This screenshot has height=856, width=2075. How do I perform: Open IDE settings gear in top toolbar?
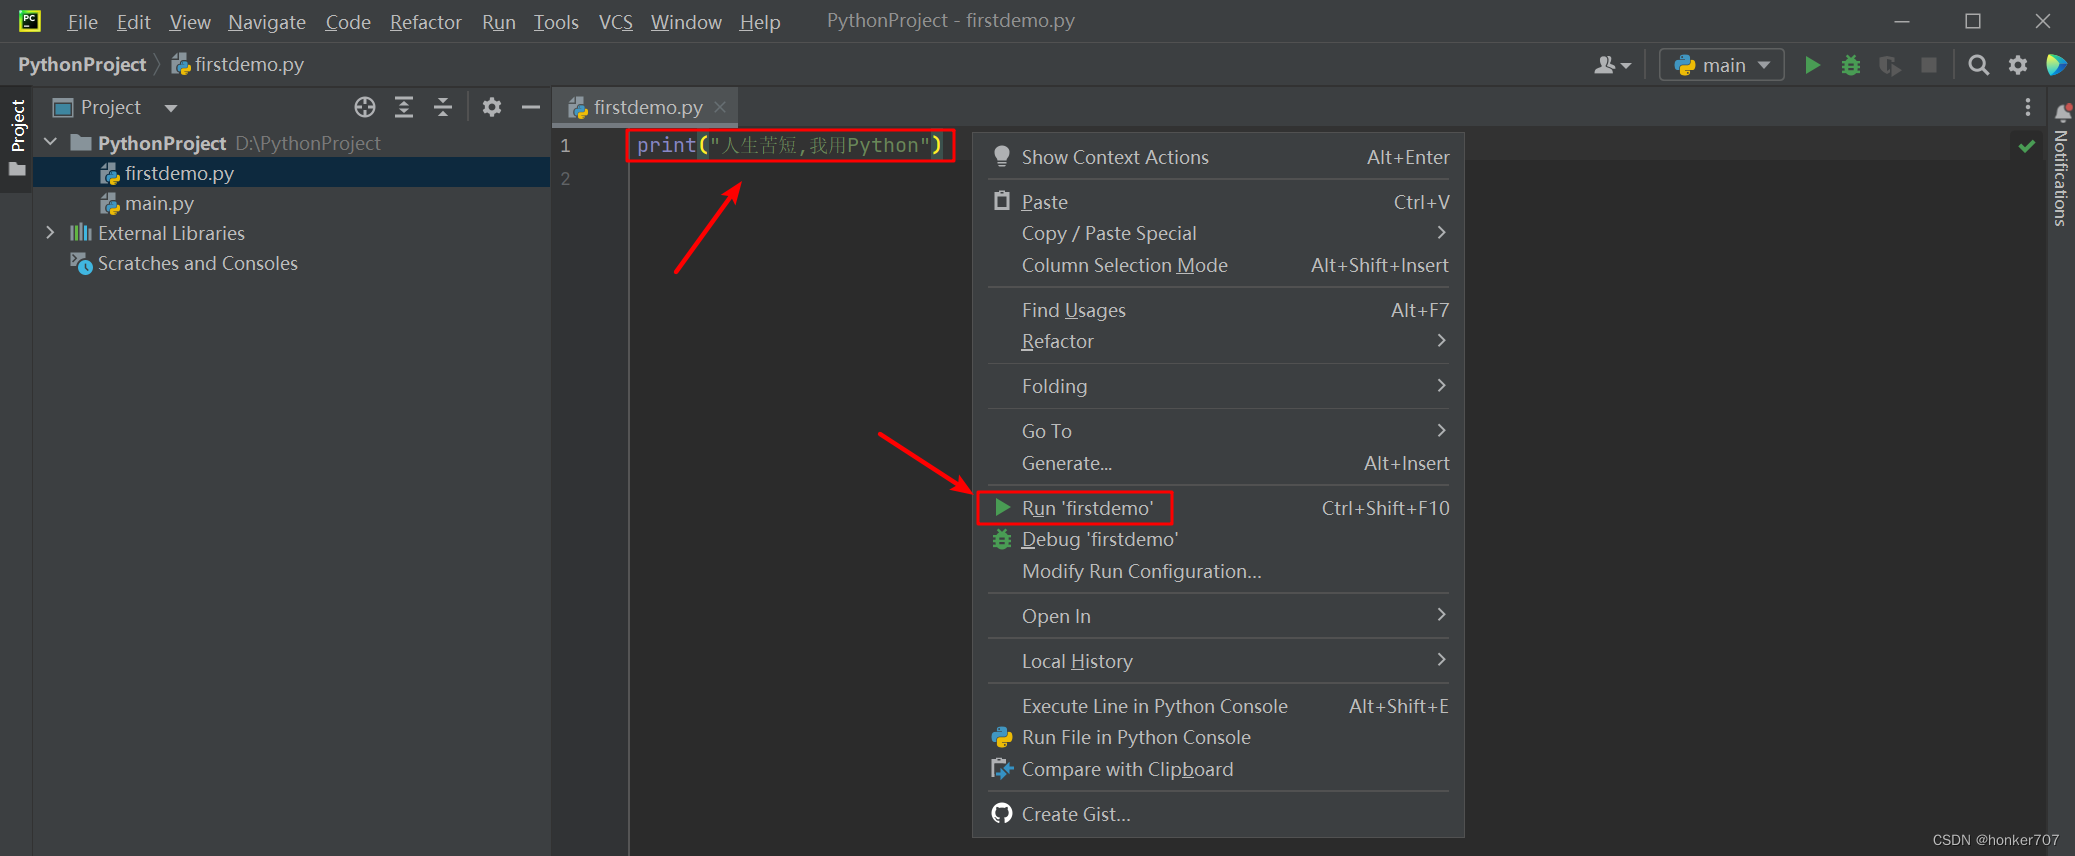[2018, 65]
